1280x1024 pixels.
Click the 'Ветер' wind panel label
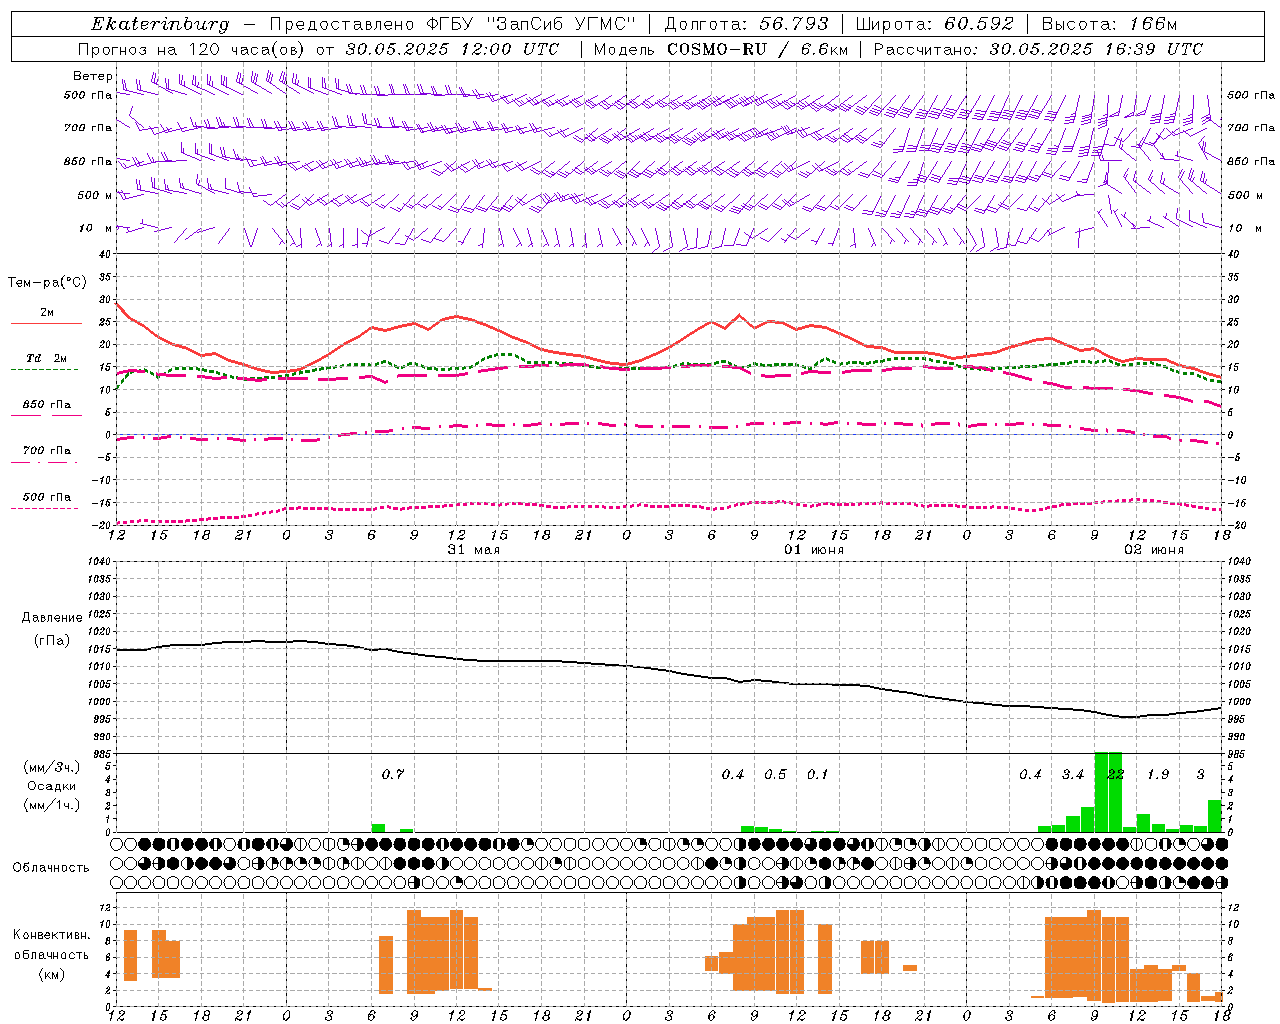(x=92, y=76)
